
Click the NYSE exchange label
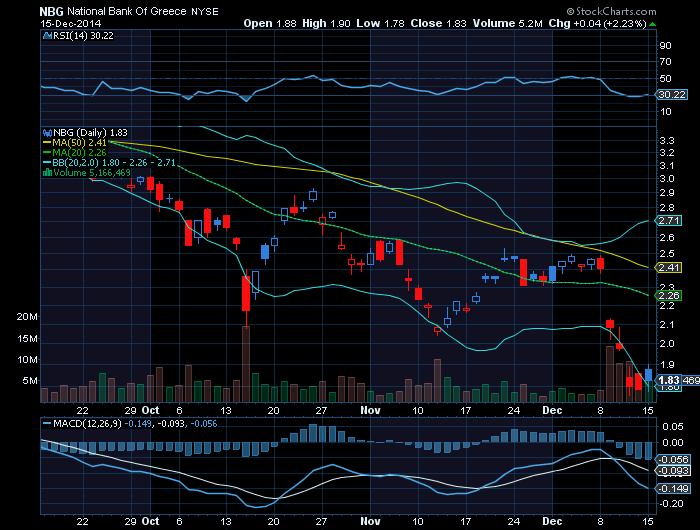[205, 12]
